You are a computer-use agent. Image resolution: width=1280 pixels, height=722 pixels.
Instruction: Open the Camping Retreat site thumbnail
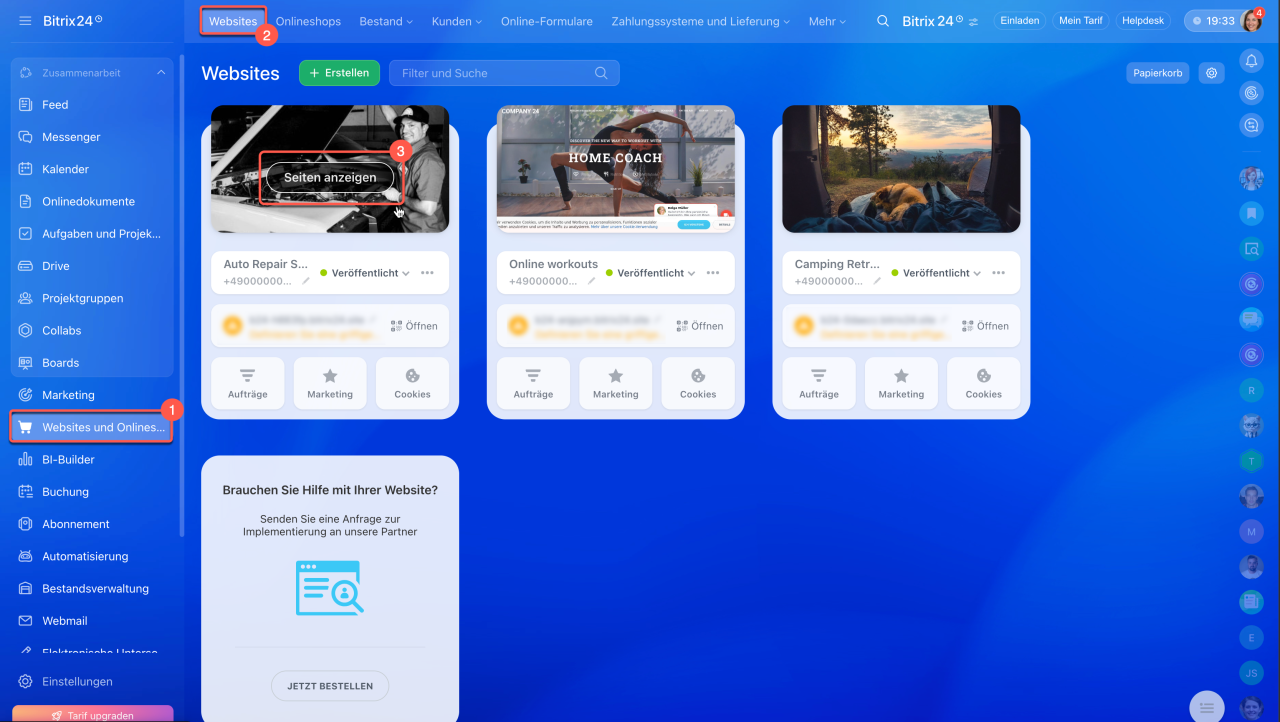901,169
